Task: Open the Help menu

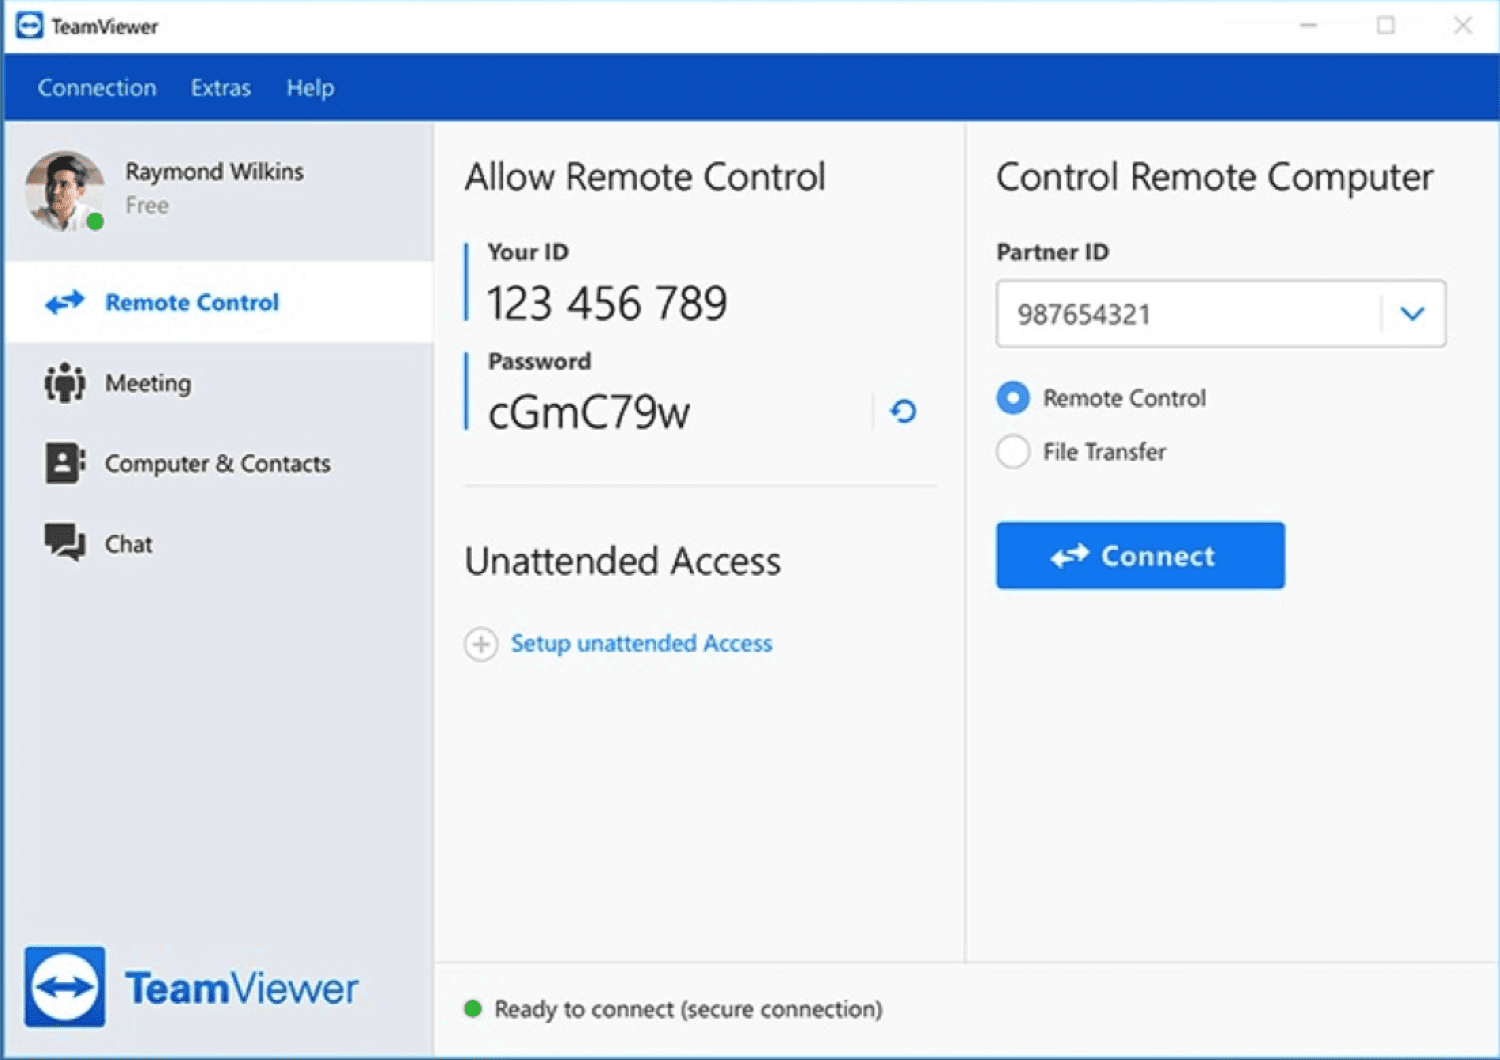Action: [310, 88]
